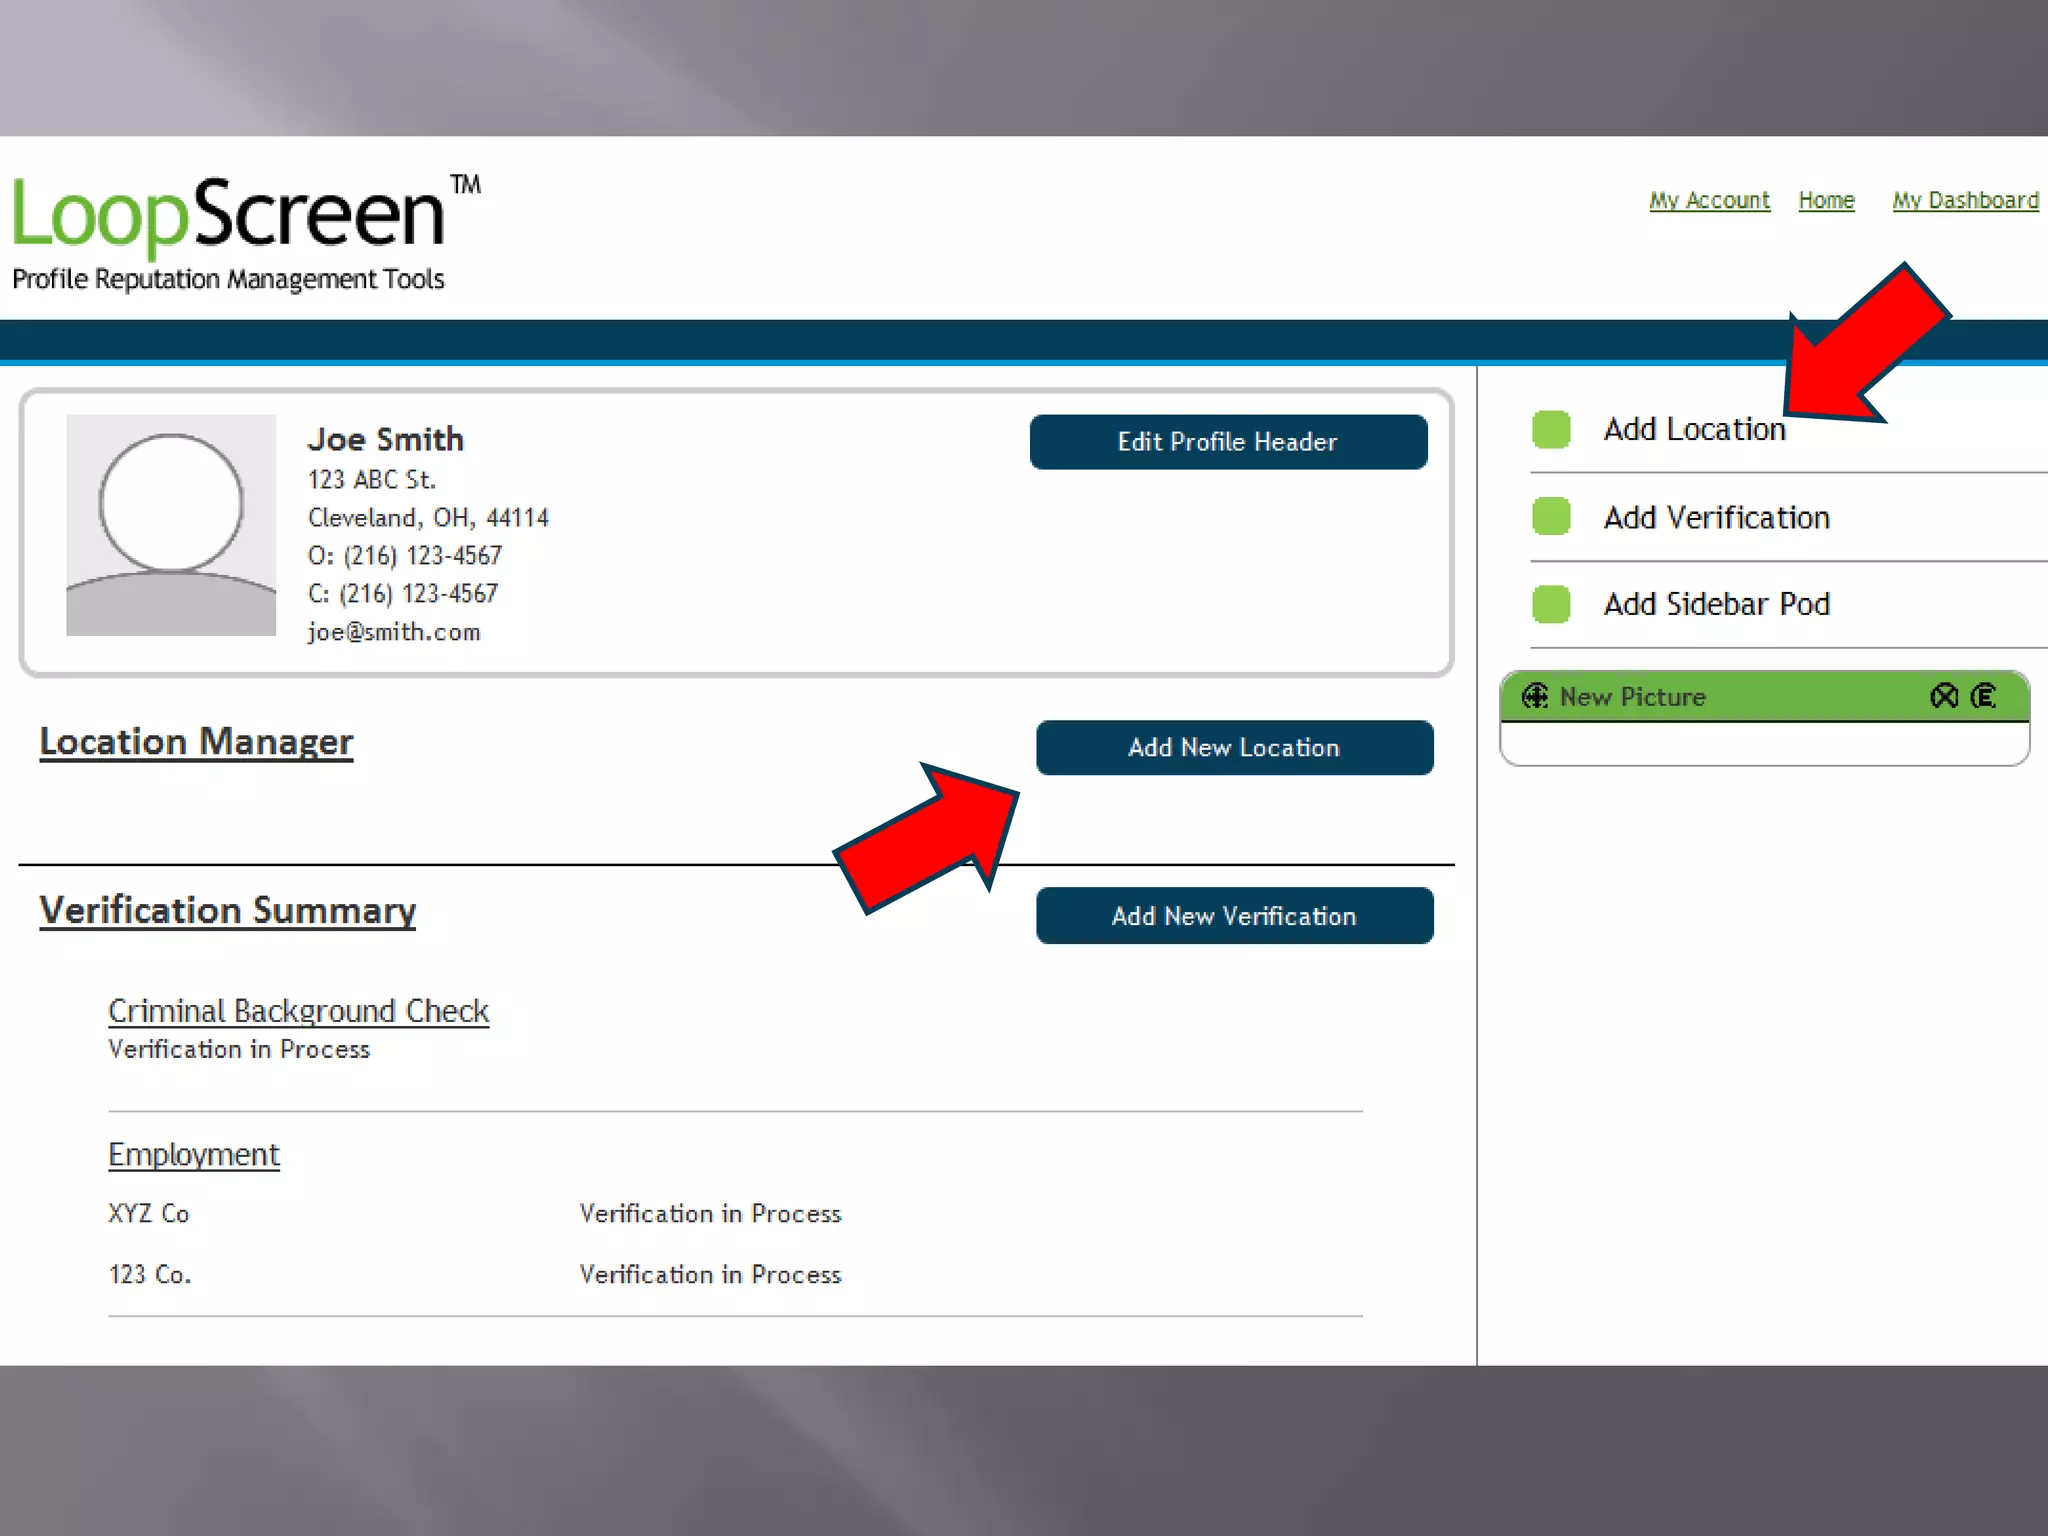Click the move icon on New Picture pod

[1534, 696]
